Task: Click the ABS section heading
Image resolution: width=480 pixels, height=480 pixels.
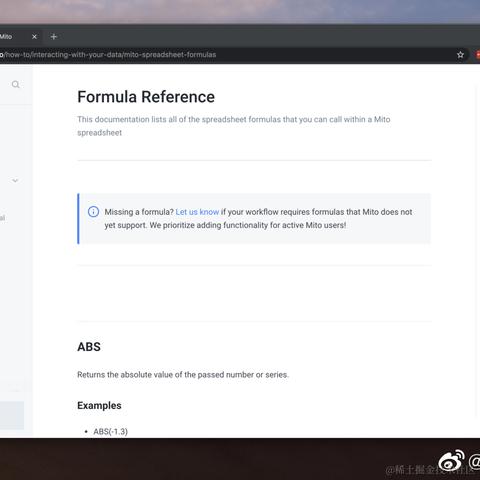Action: point(89,347)
